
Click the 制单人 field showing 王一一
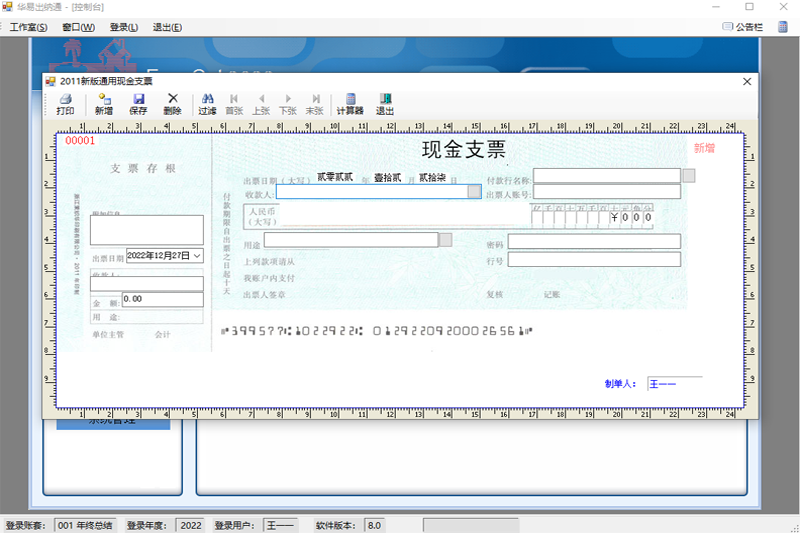(674, 384)
